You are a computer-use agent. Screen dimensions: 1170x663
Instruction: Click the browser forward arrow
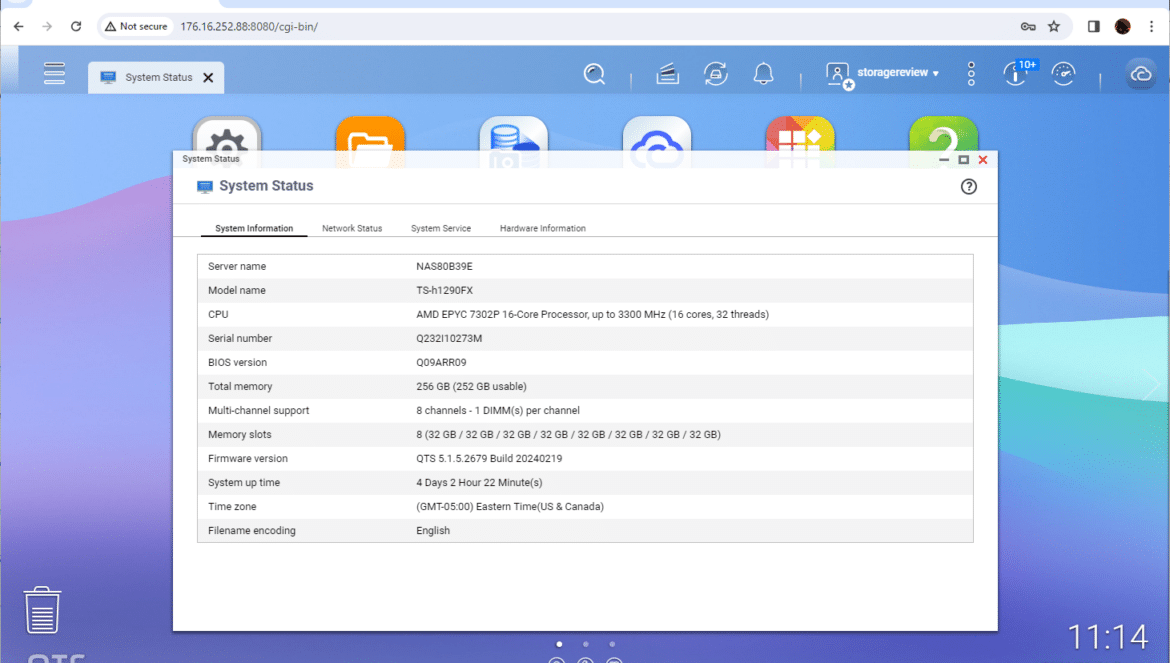click(x=47, y=27)
